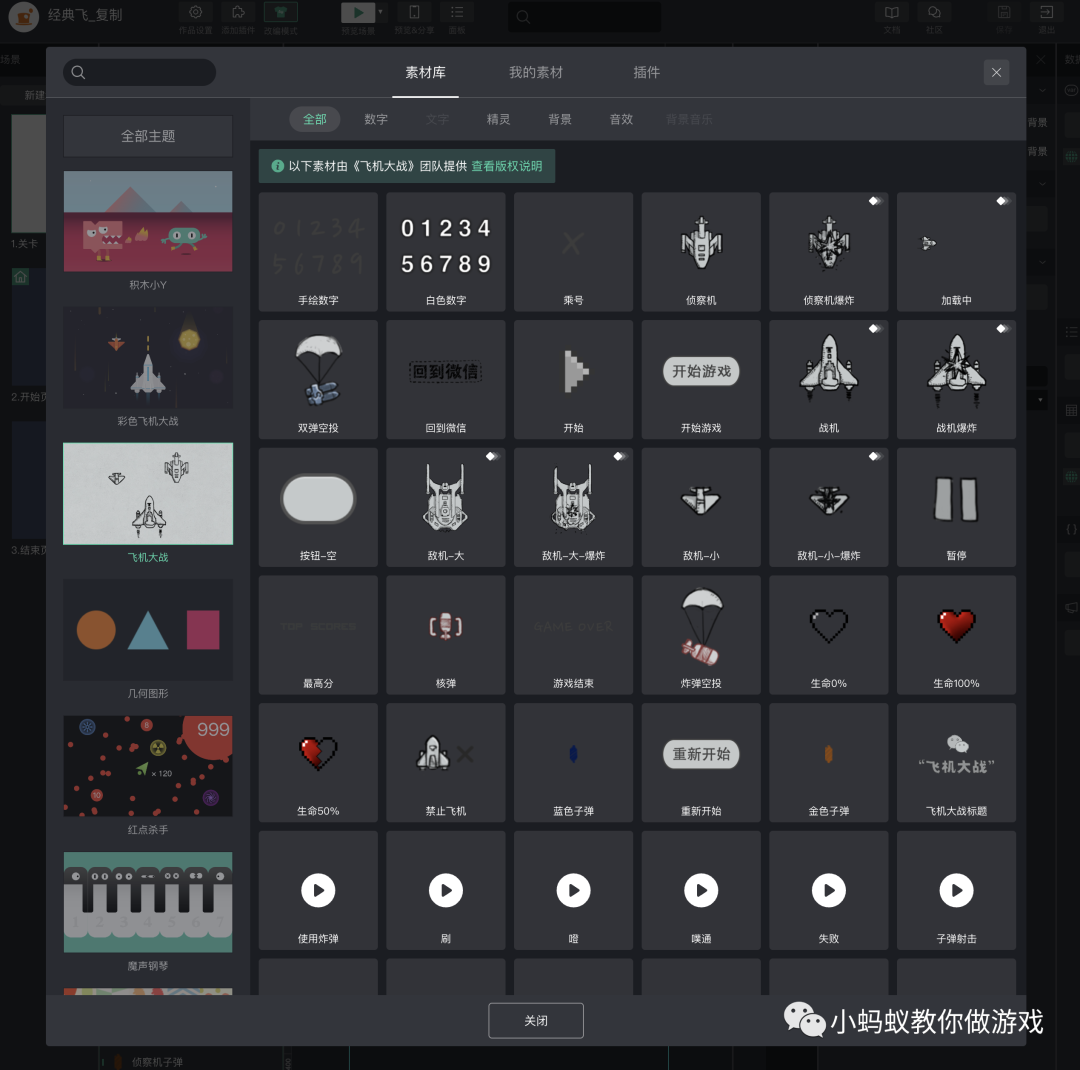Select the 加载中 loading sprite

[957, 251]
